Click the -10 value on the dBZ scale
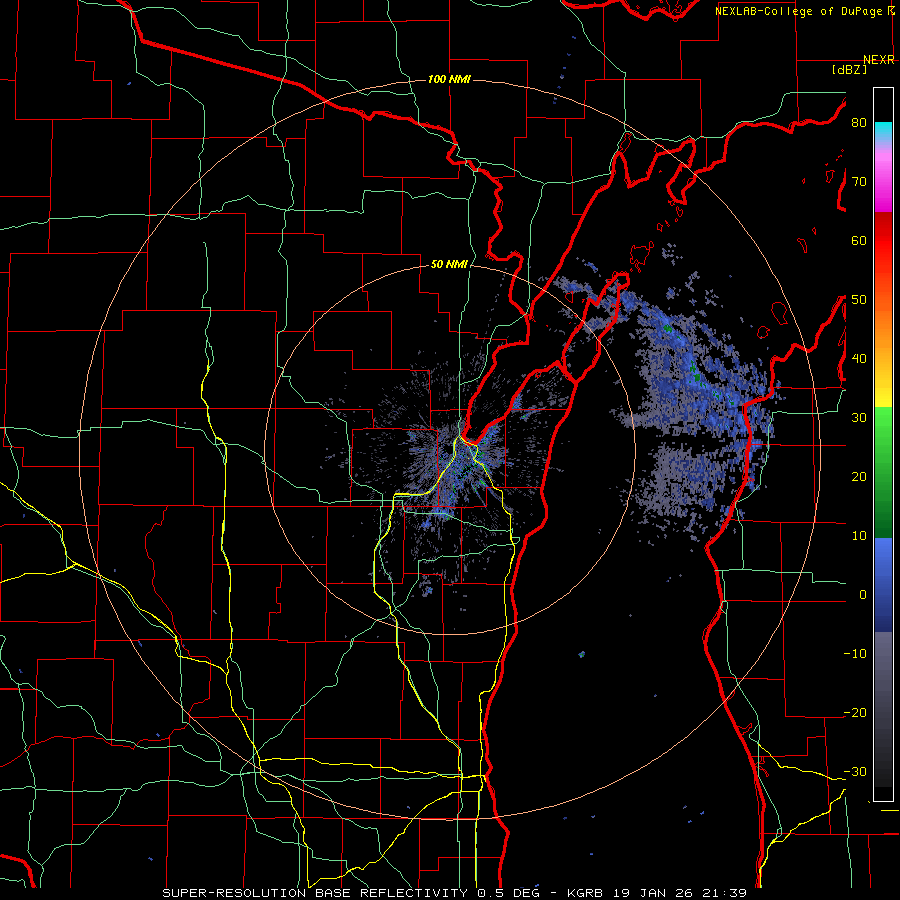 coord(855,654)
